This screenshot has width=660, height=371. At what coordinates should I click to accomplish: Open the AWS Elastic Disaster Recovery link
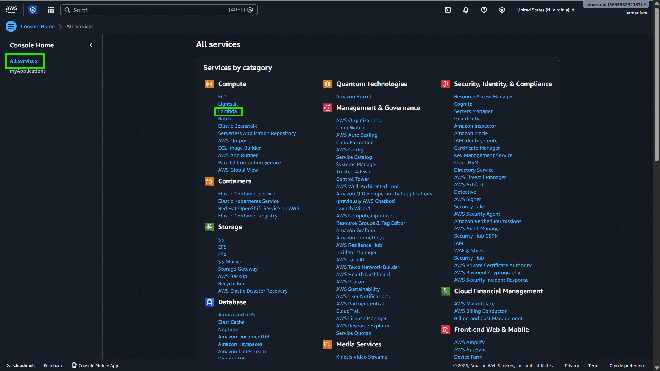pyautogui.click(x=253, y=291)
